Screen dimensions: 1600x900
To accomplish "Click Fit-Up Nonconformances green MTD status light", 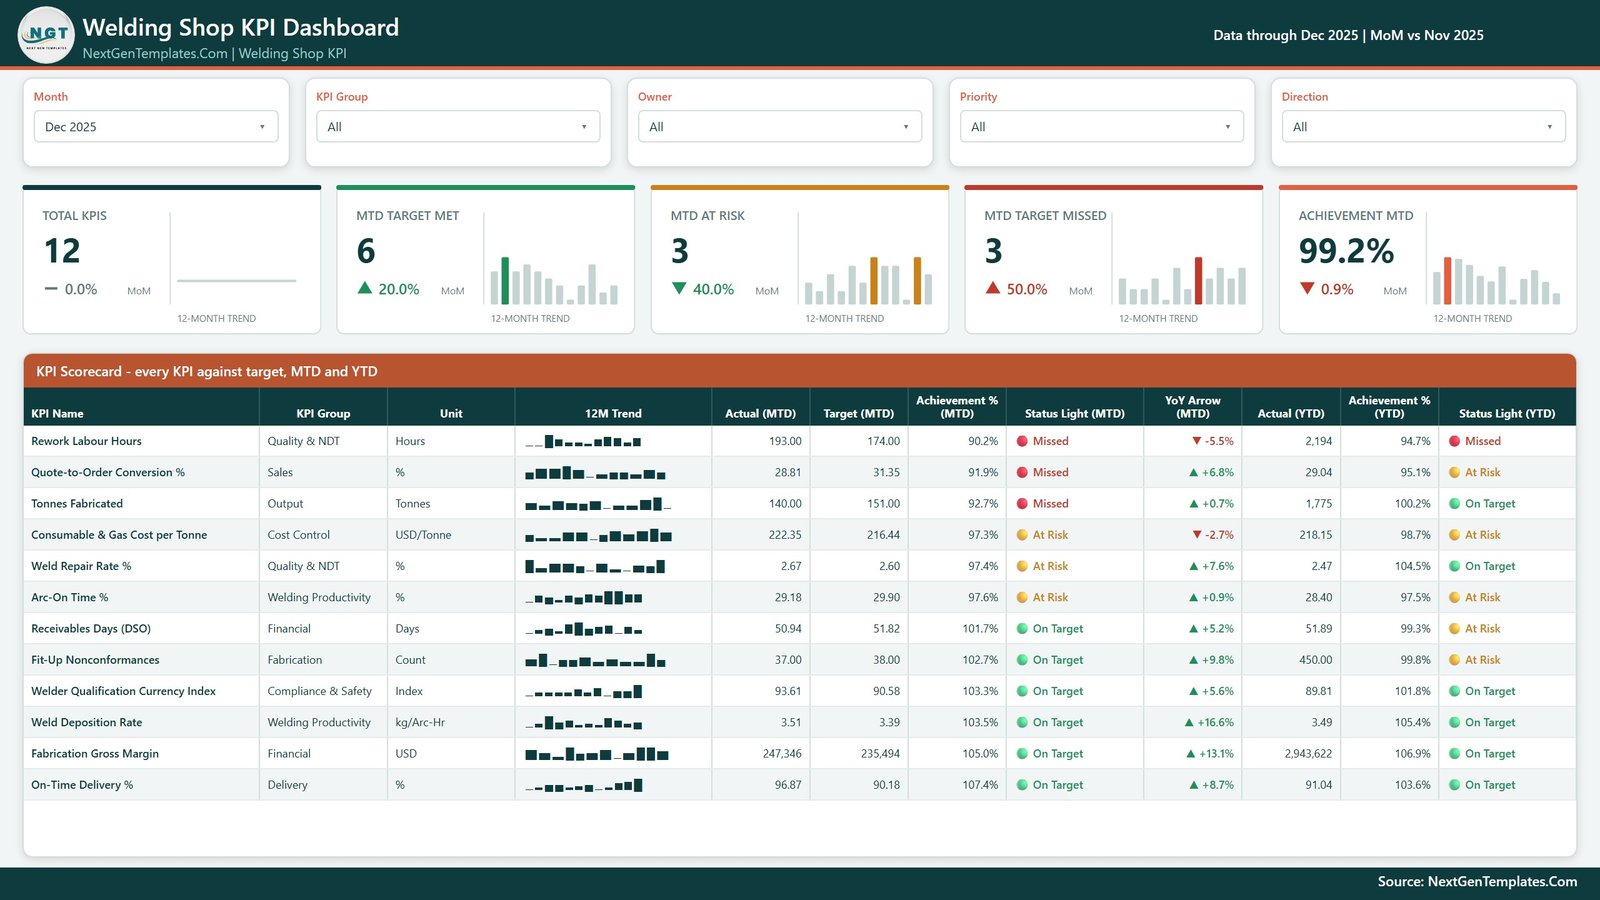I will 1023,660.
